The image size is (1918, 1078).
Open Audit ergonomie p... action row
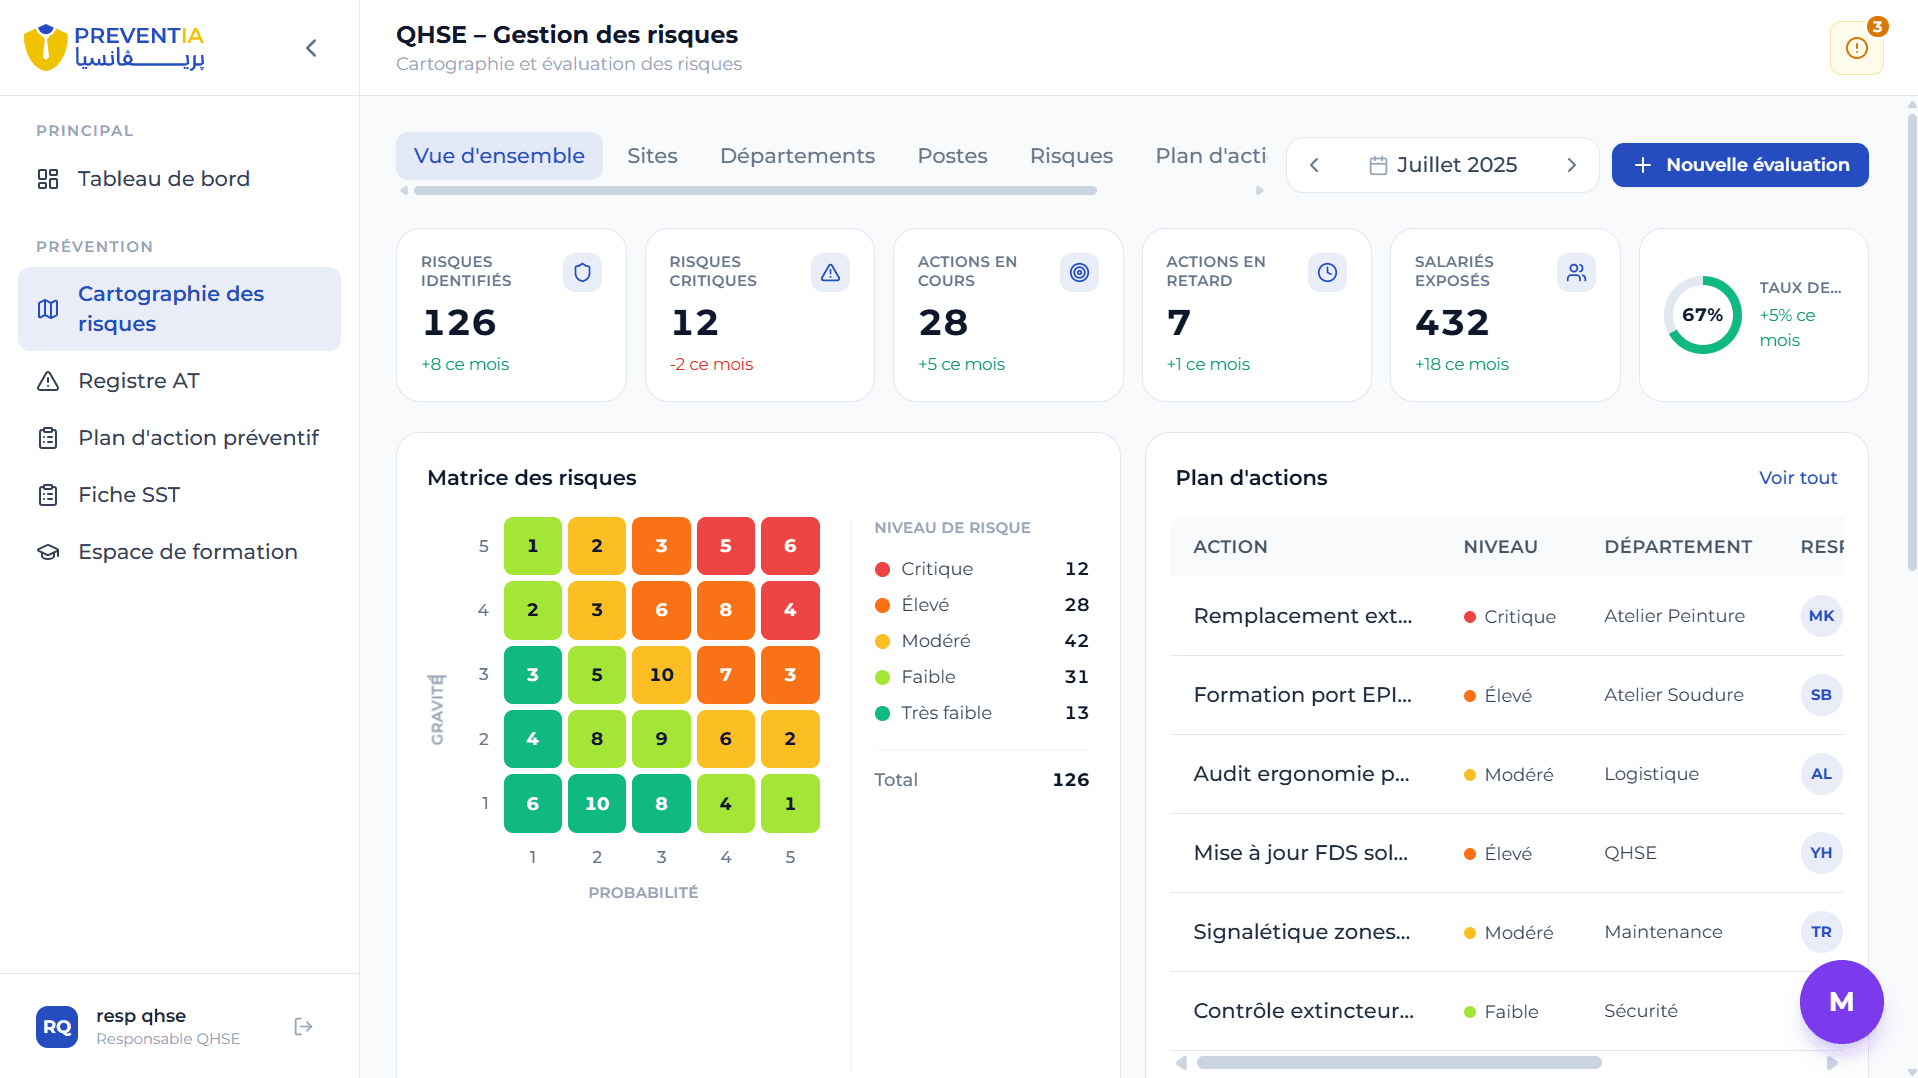pyautogui.click(x=1506, y=774)
